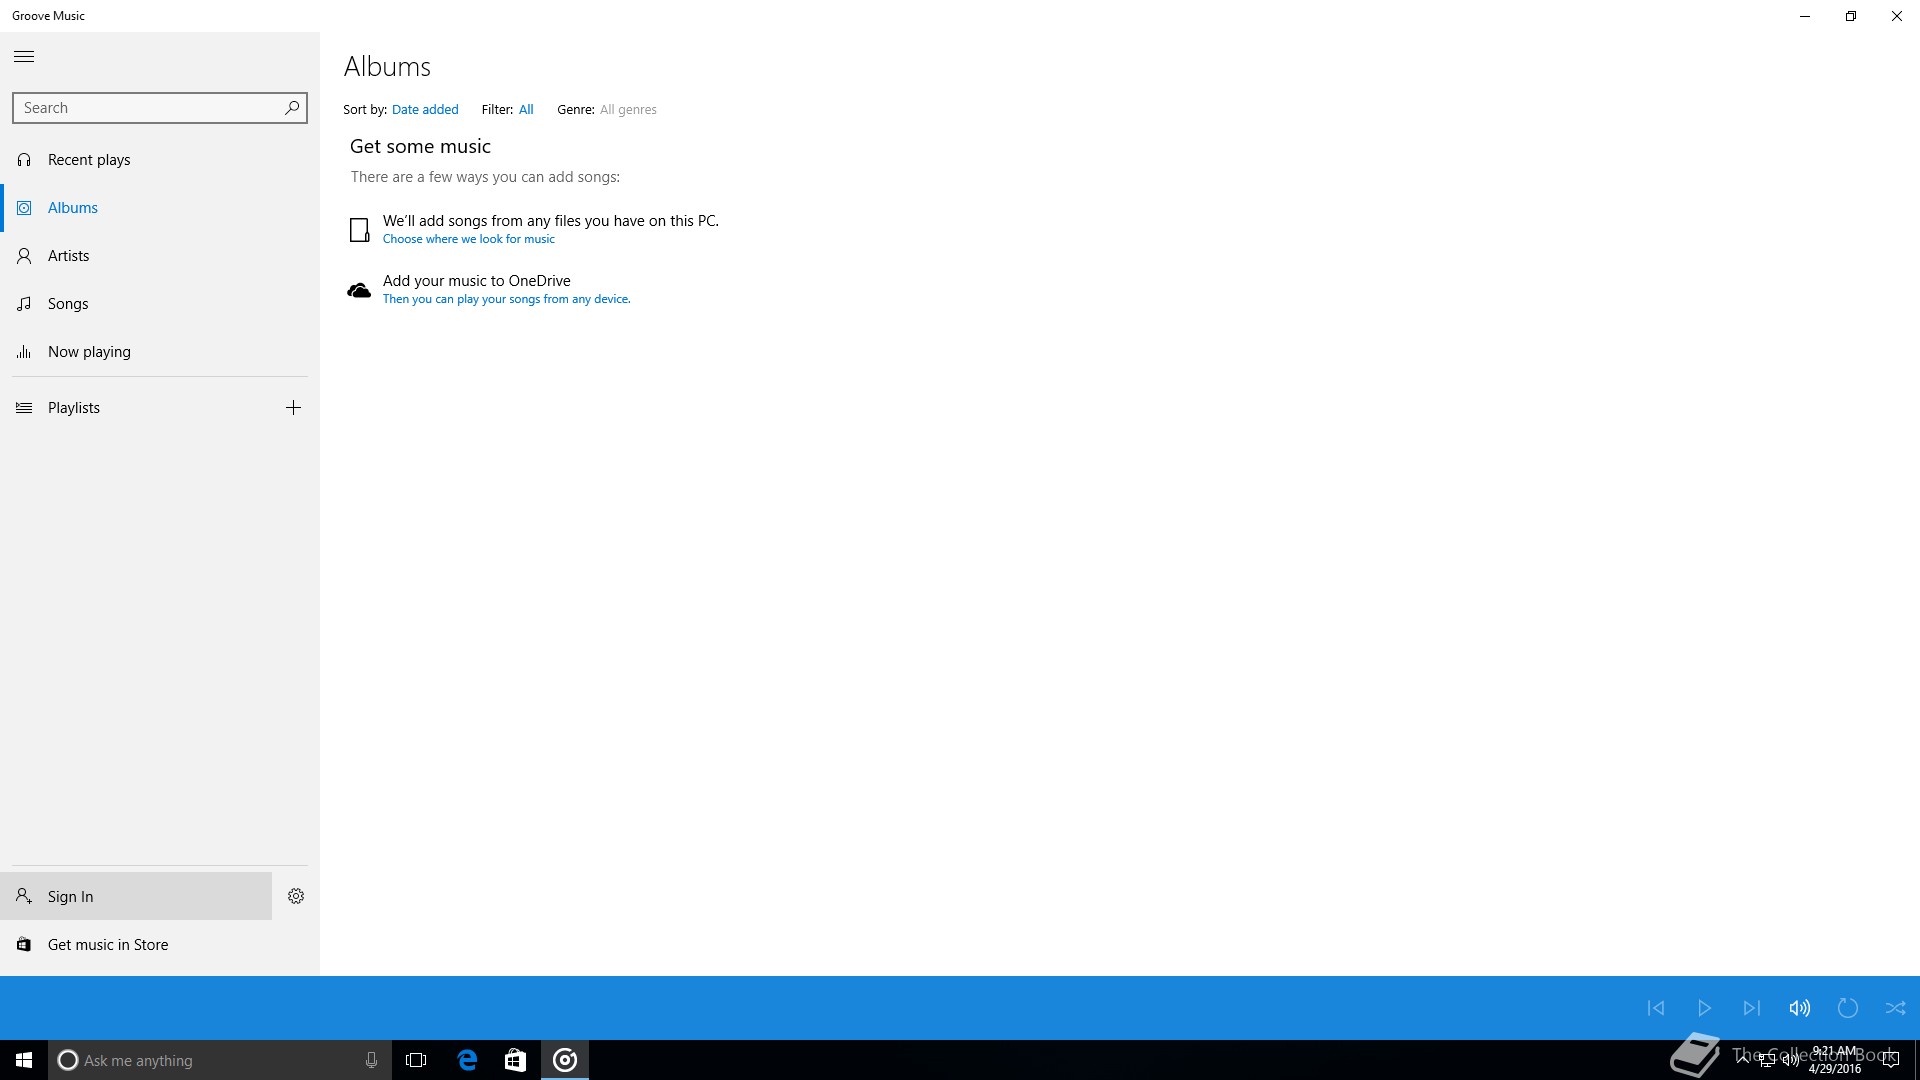Click "Add your music to OneDrive" text
1920x1080 pixels.
point(476,281)
